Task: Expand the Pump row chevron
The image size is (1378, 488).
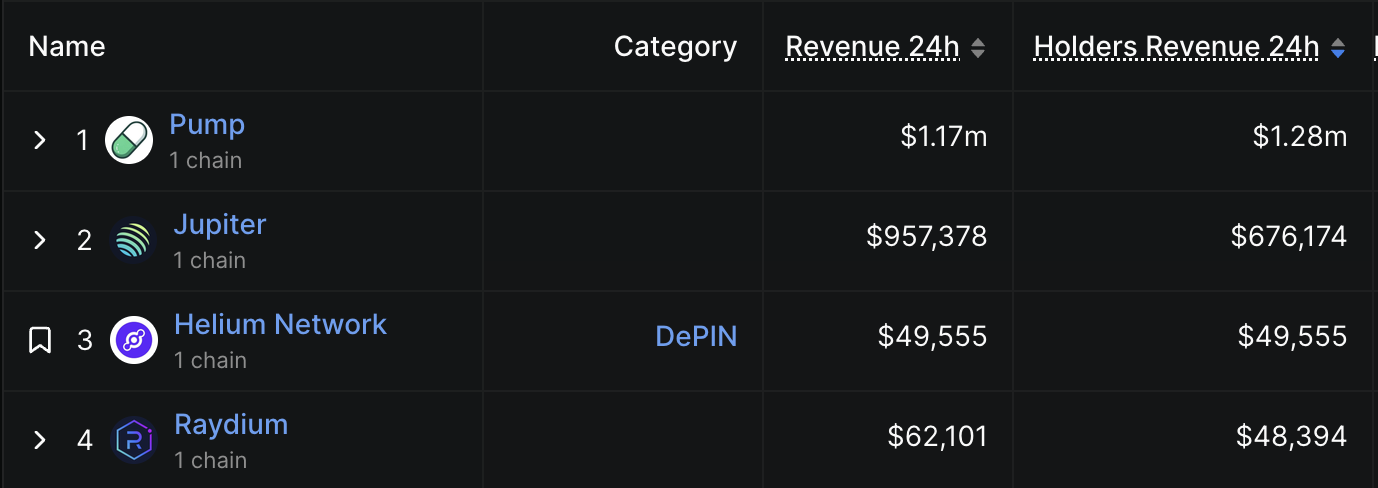Action: click(40, 140)
